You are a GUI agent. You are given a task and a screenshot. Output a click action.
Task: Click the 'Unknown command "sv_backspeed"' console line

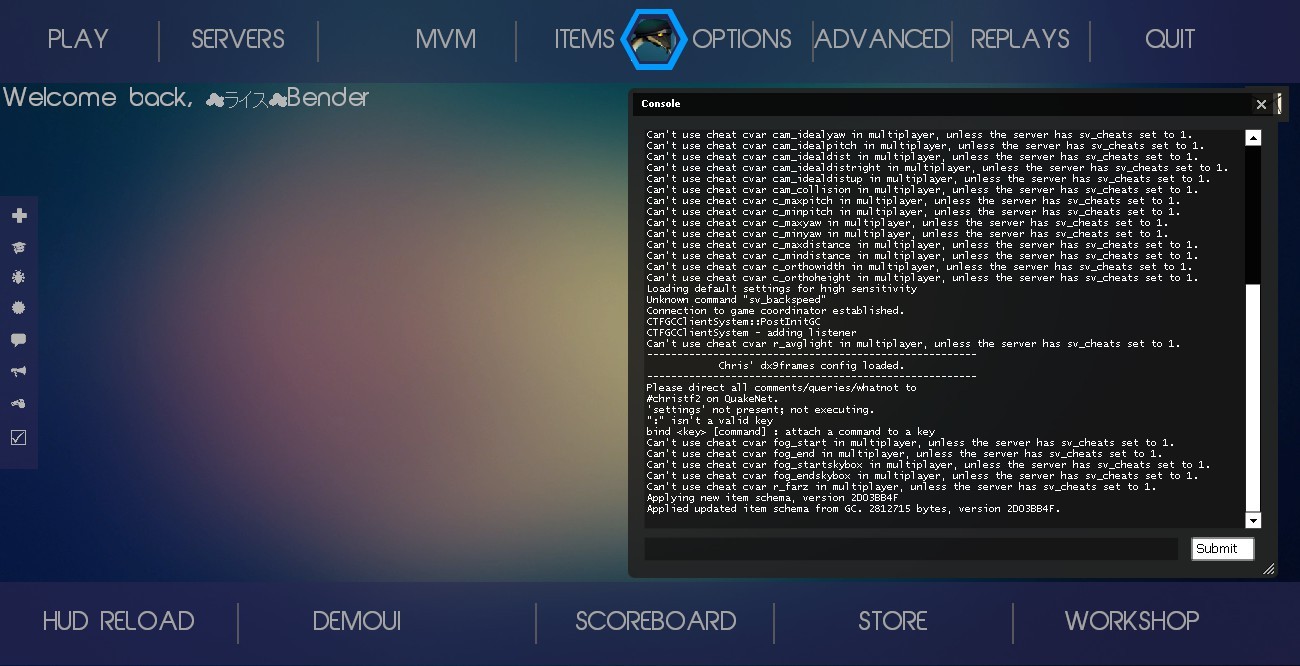tap(736, 300)
